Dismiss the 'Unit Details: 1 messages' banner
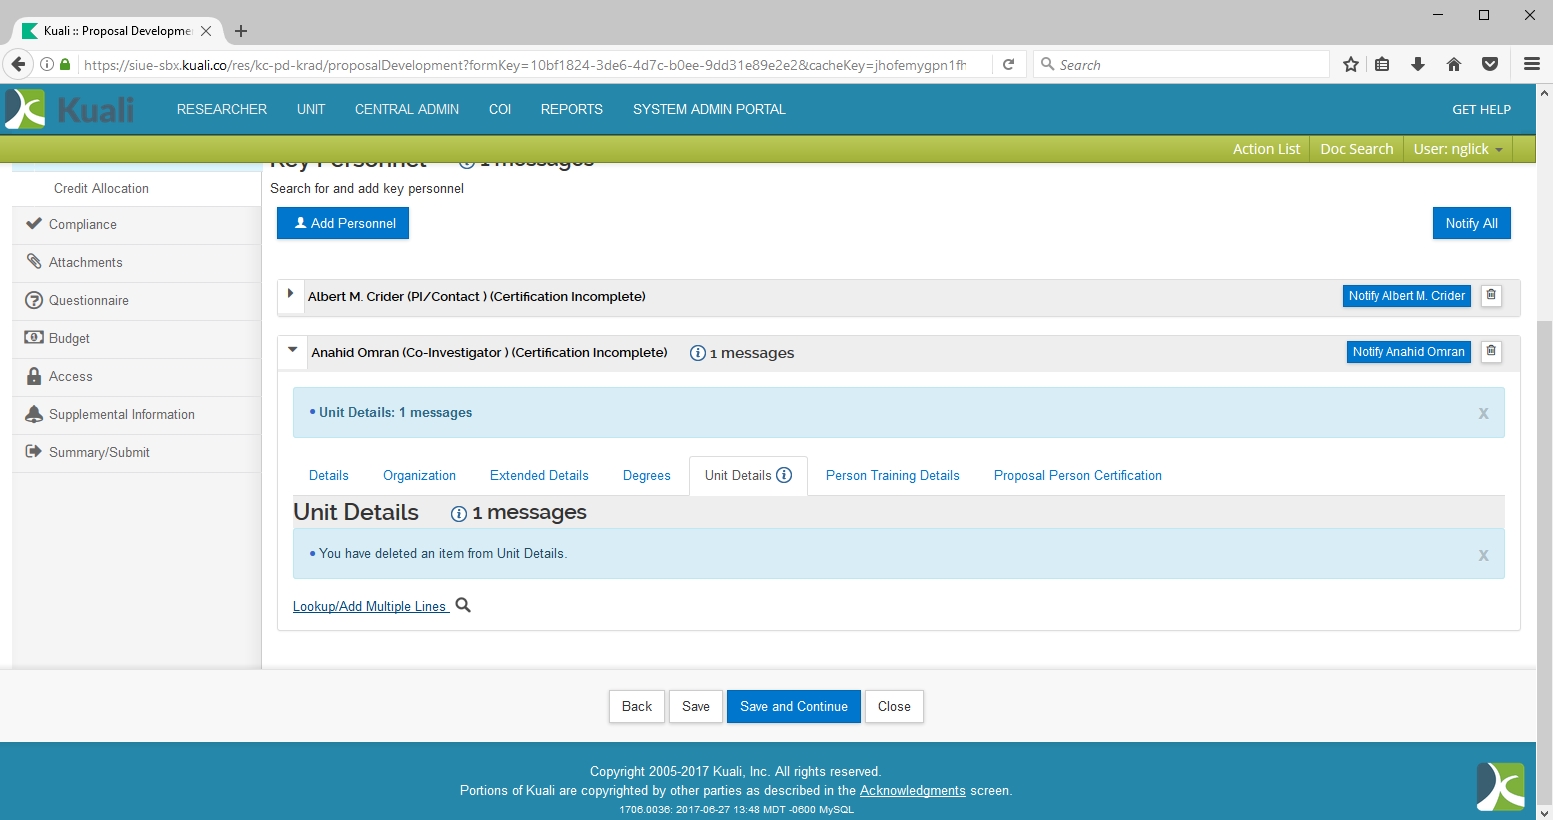The image size is (1553, 820). click(1483, 414)
